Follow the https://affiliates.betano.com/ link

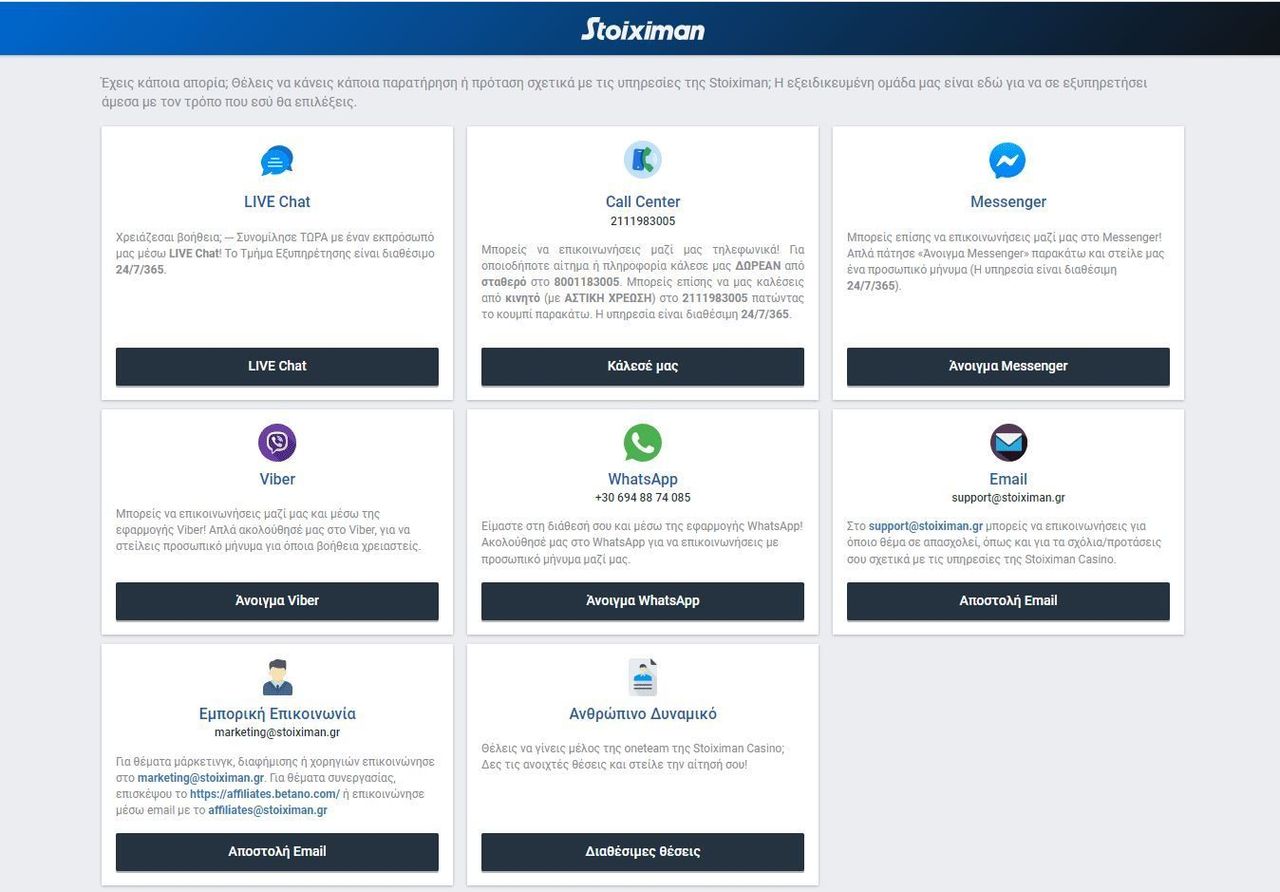264,794
